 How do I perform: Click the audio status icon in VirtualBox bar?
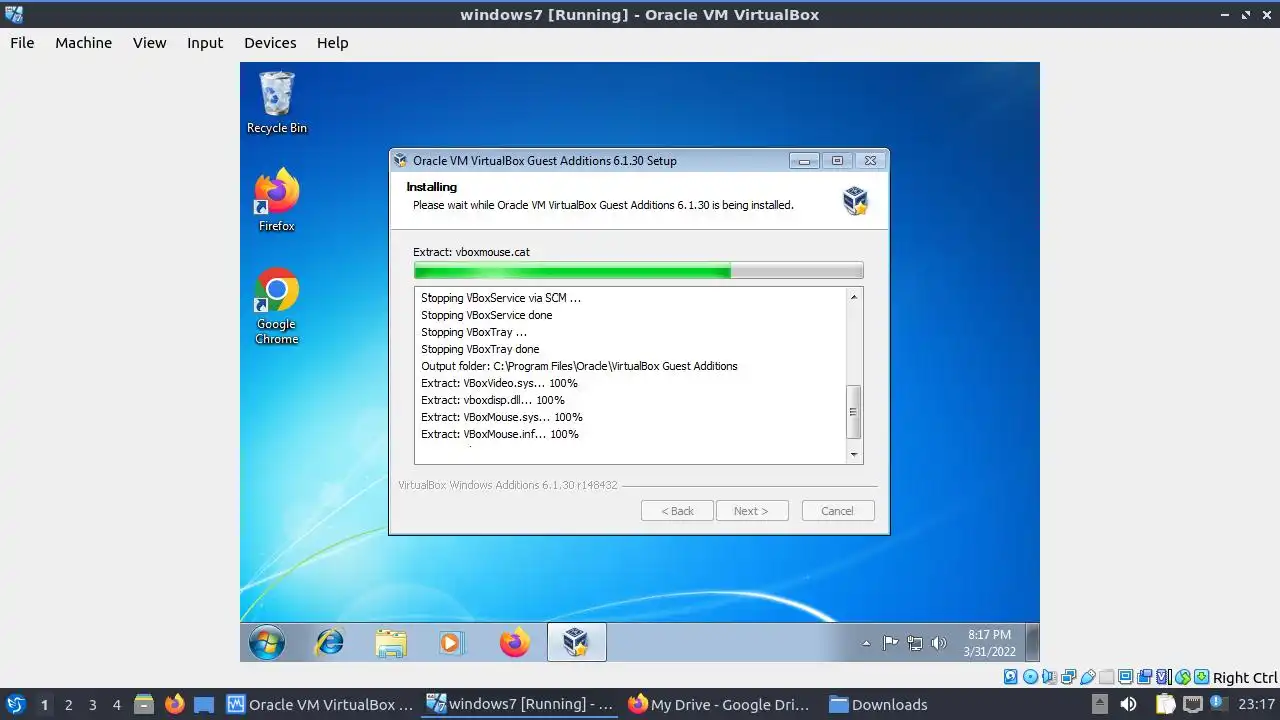click(x=1049, y=677)
